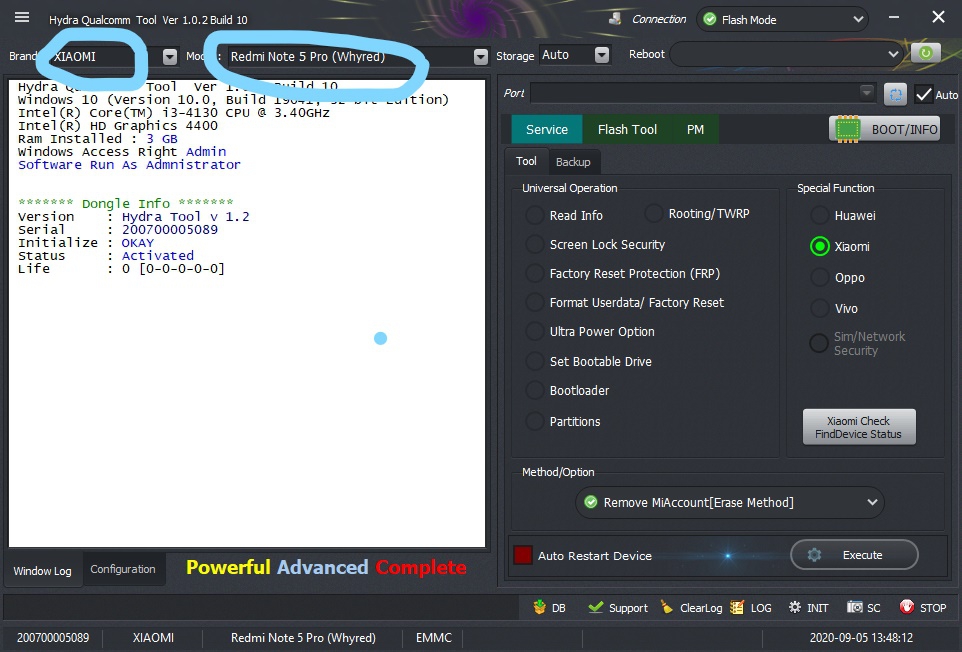Image resolution: width=962 pixels, height=652 pixels.
Task: Open the Brand dropdown arrow
Action: point(170,56)
